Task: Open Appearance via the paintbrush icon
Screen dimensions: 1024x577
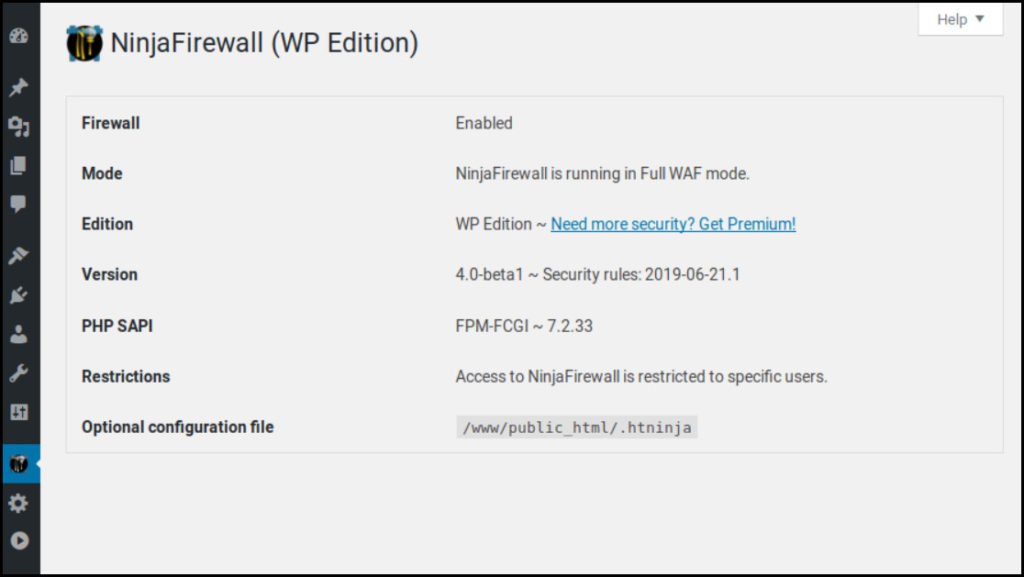Action: tap(18, 257)
